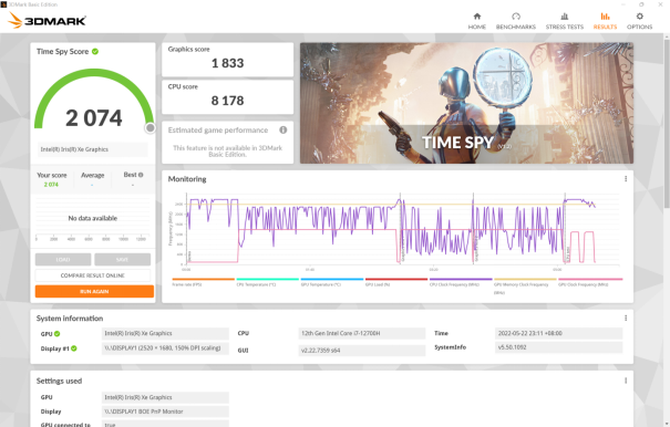Click the Load button
The image size is (670, 427).
coord(63,259)
